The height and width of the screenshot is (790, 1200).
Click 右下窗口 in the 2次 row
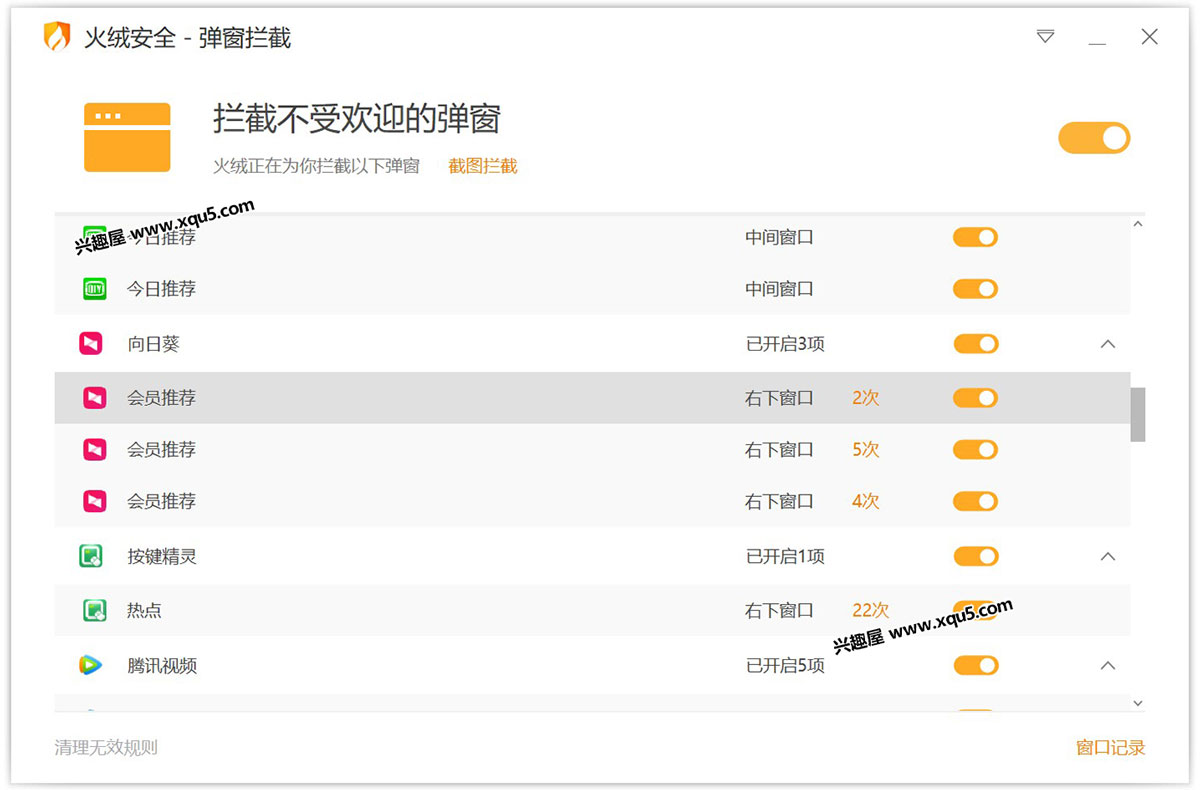point(779,398)
